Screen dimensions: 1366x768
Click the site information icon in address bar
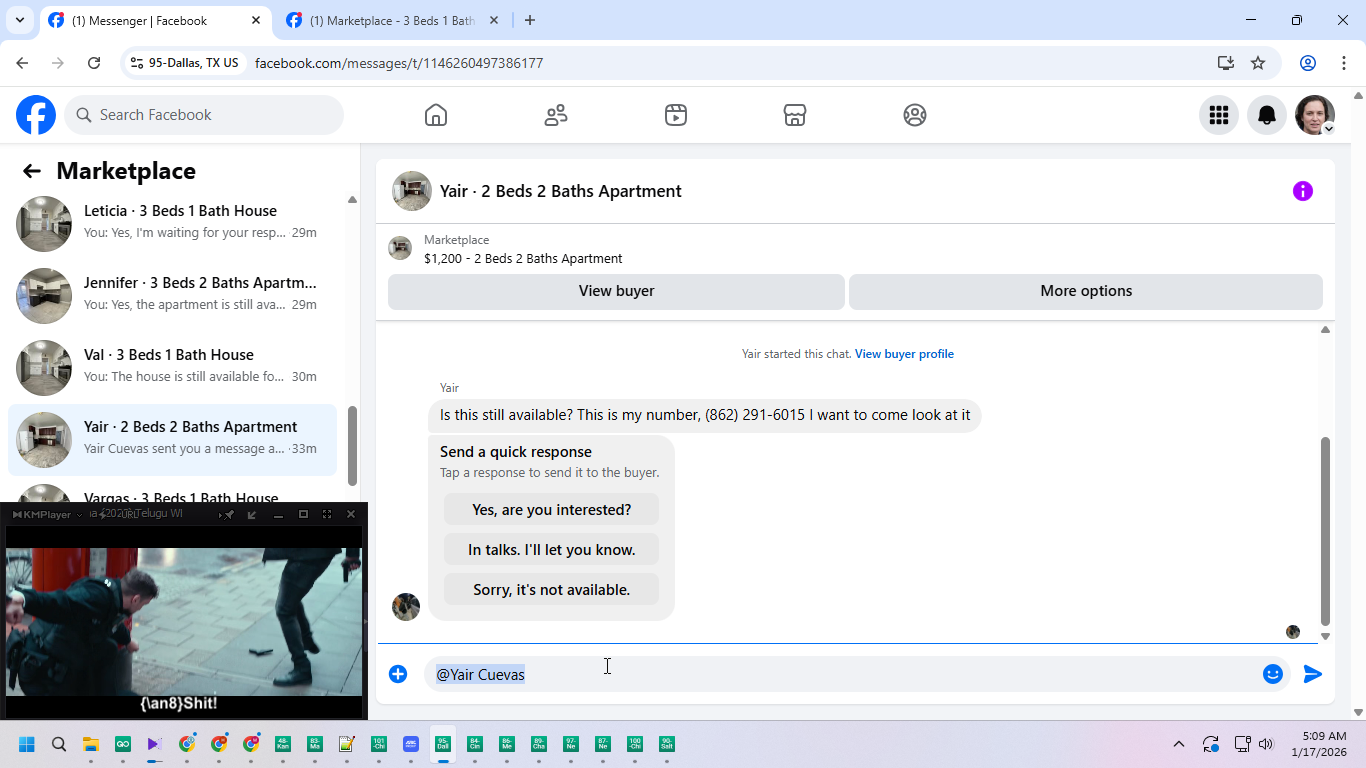137,63
